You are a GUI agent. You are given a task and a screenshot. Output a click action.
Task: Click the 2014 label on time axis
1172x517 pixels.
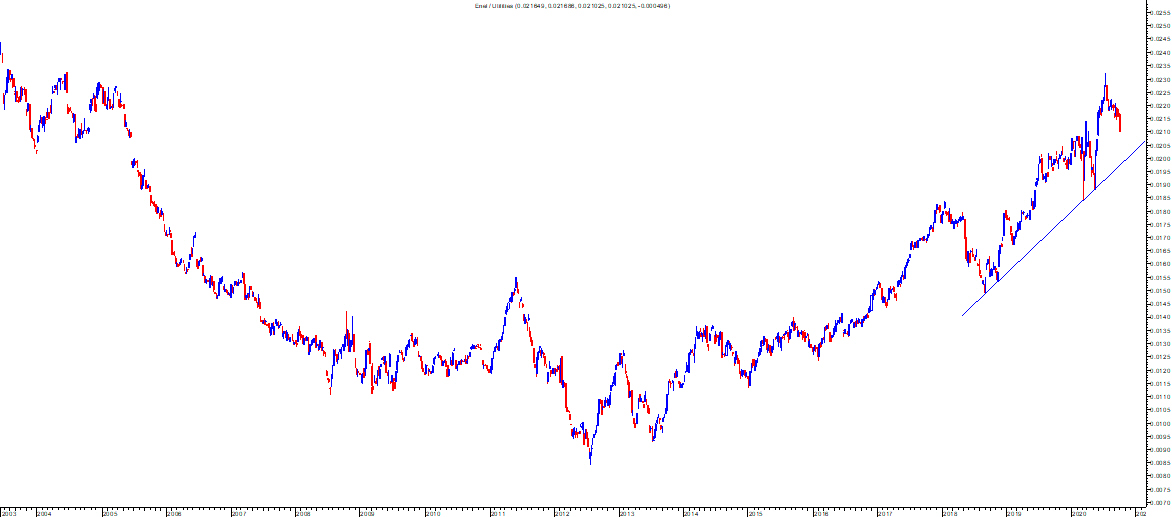click(692, 513)
